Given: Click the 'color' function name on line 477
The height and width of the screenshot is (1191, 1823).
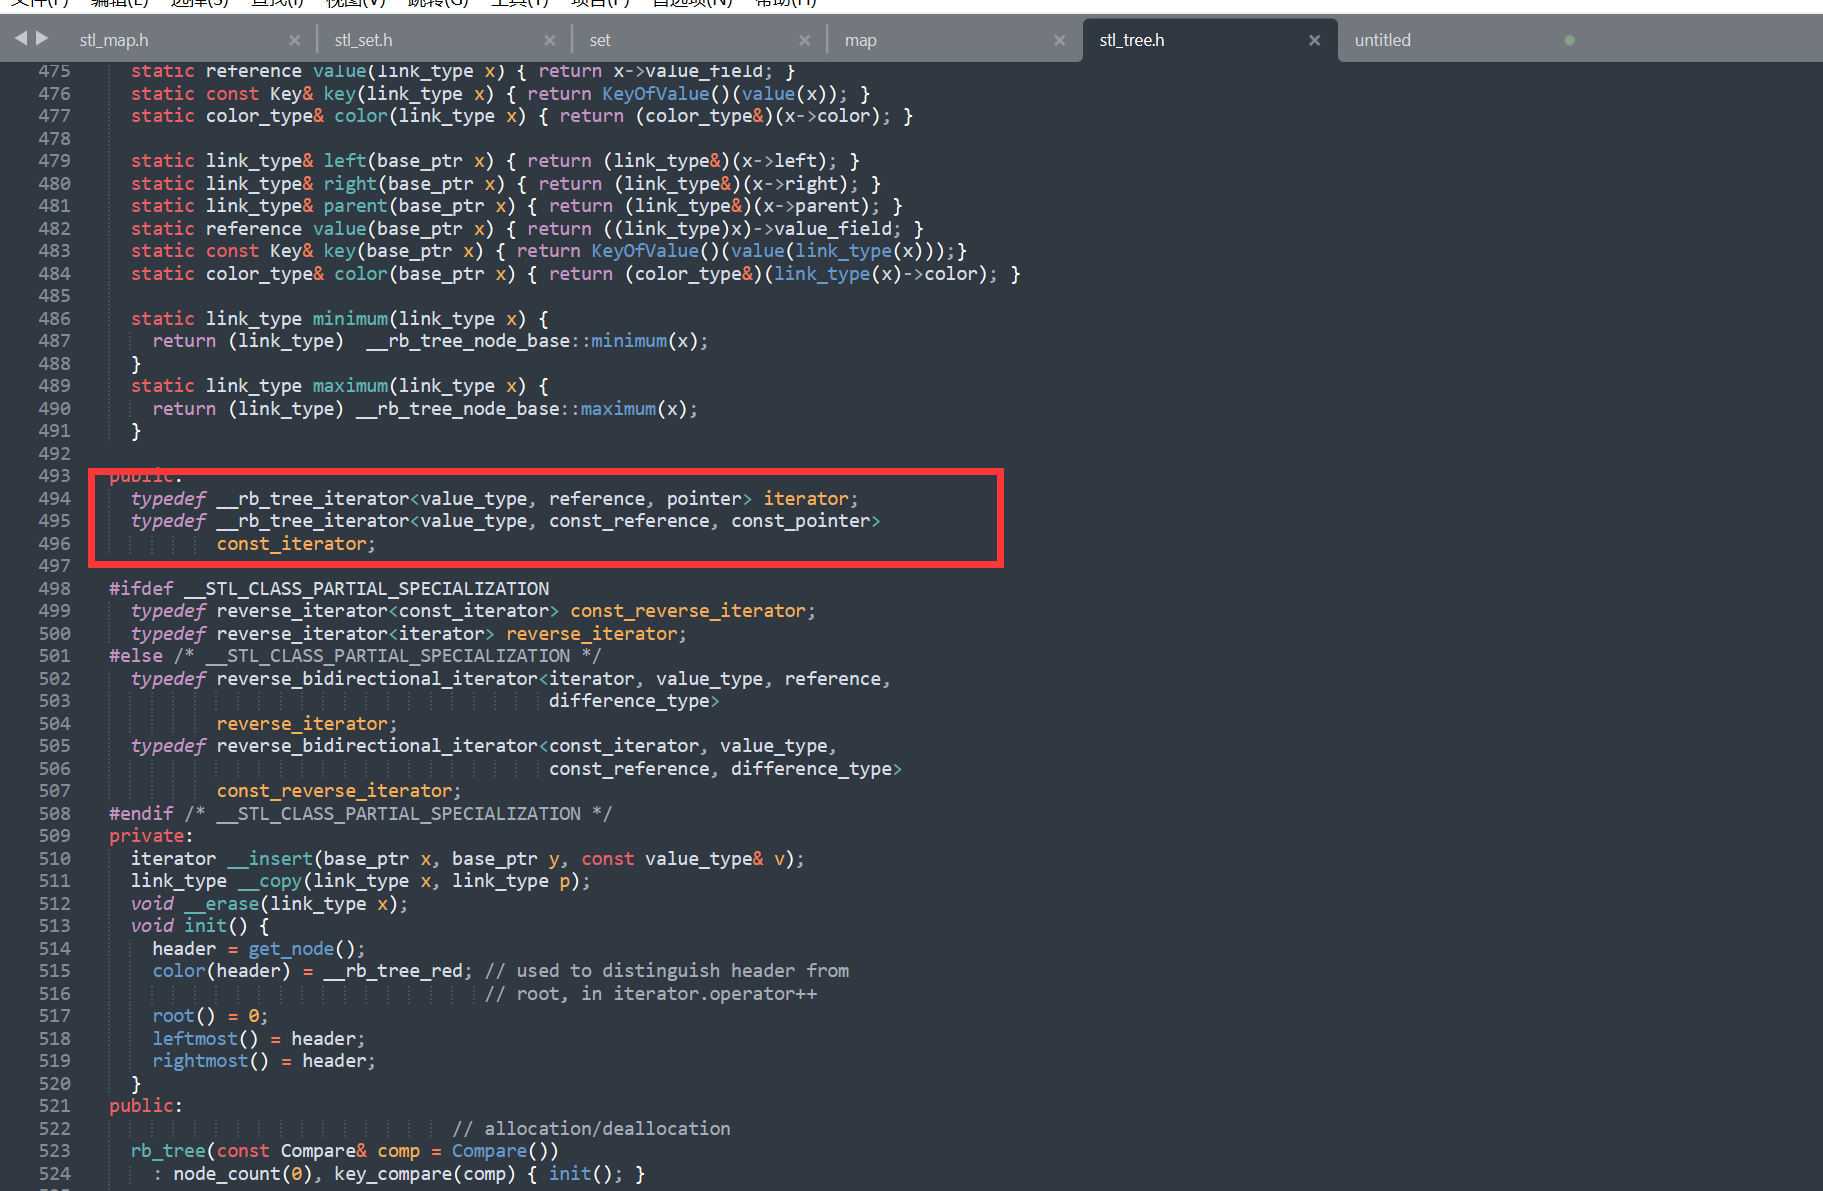Looking at the screenshot, I should tap(361, 116).
